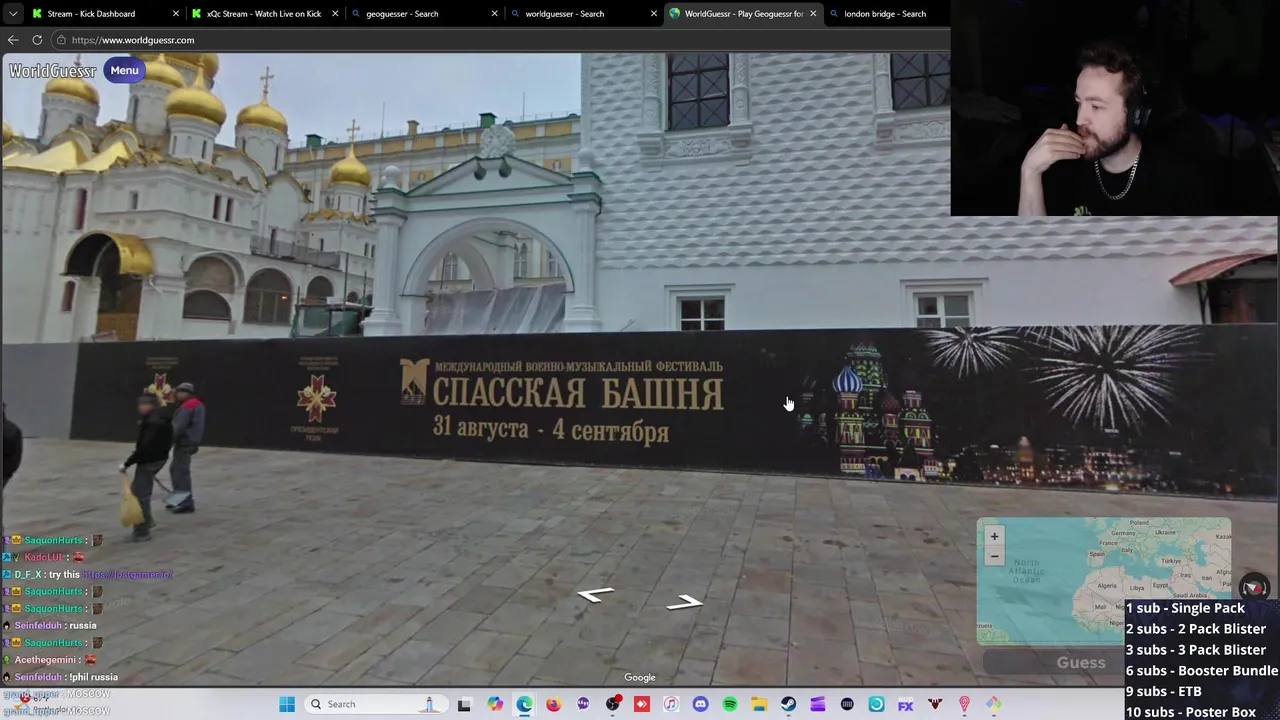The width and height of the screenshot is (1280, 720).
Task: Reload the page with refresh icon
Action: (37, 40)
